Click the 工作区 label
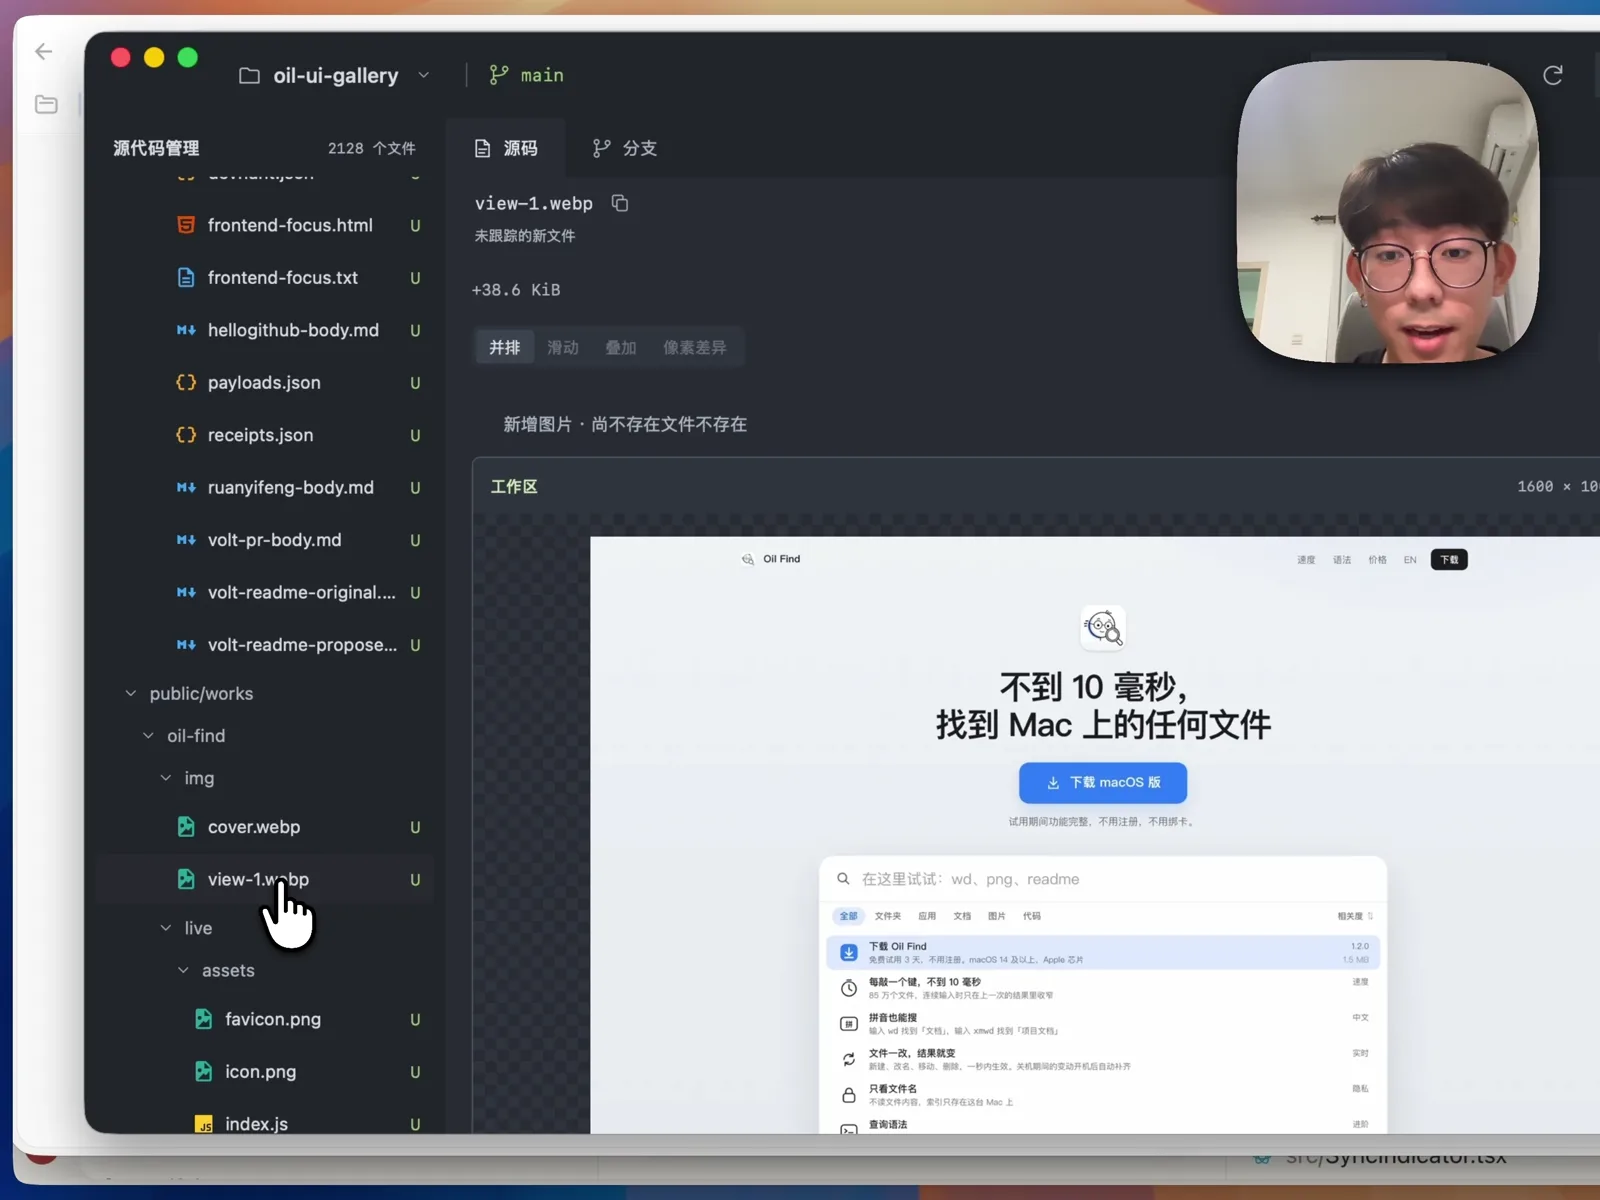Image resolution: width=1600 pixels, height=1200 pixels. (514, 486)
